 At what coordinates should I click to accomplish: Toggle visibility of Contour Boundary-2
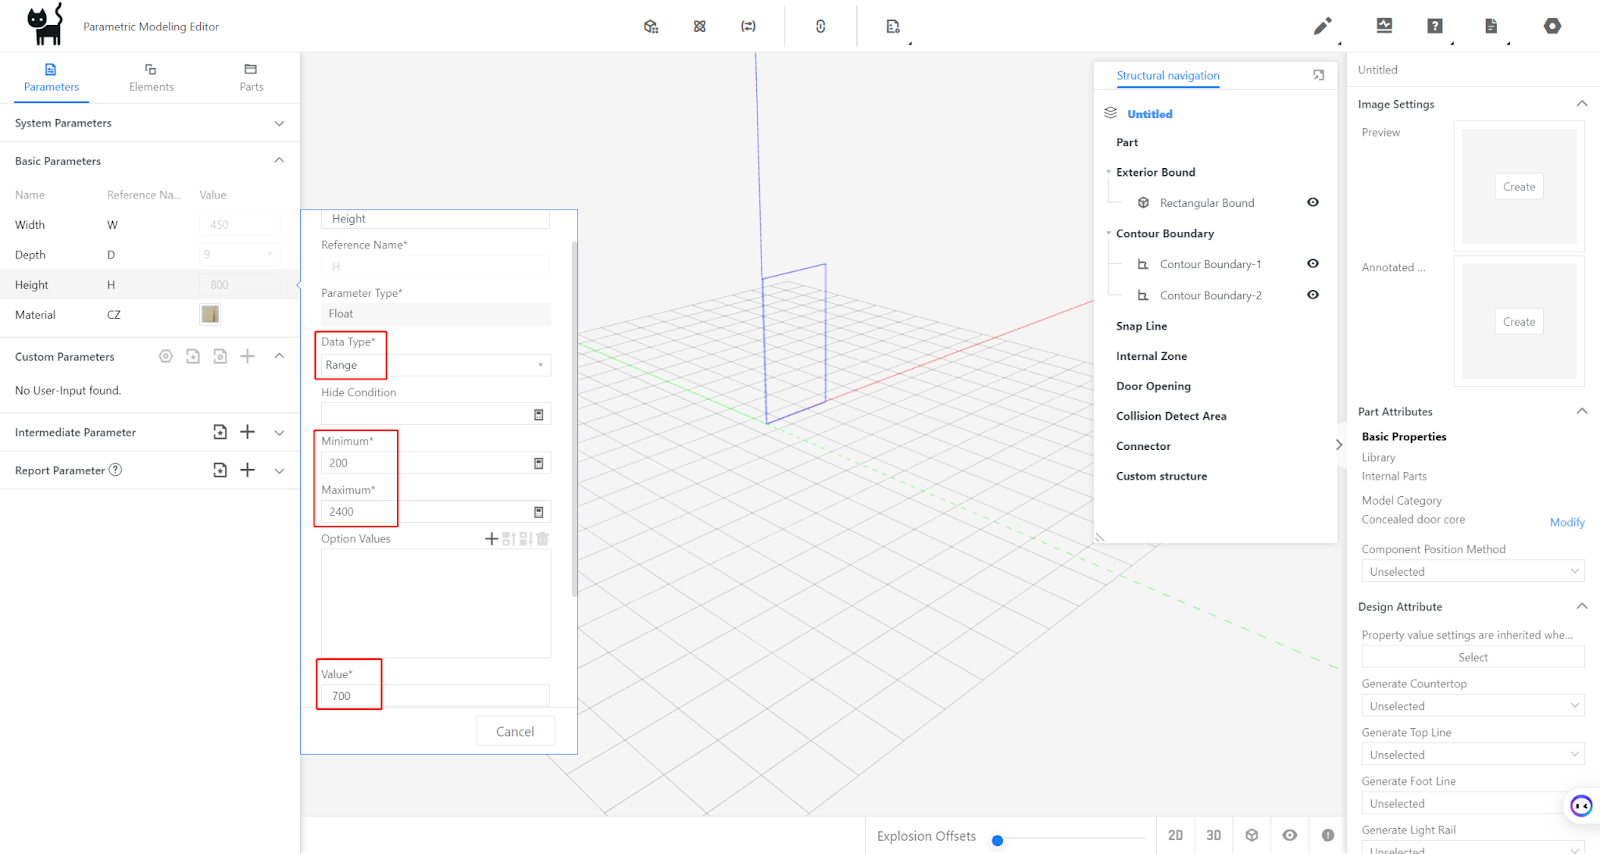click(1313, 295)
